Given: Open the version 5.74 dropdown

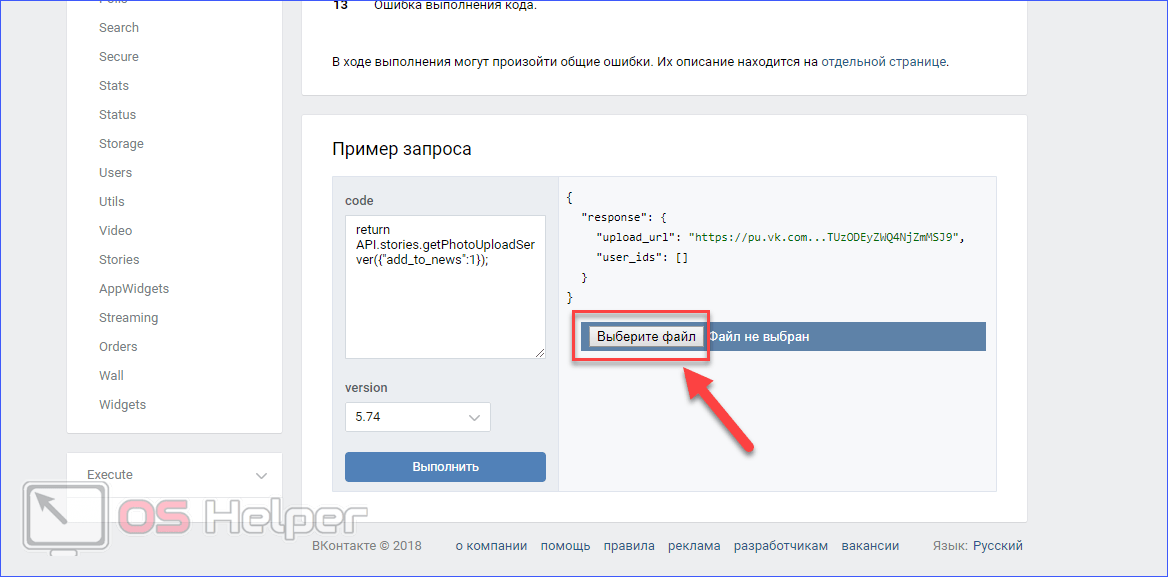Looking at the screenshot, I should (x=417, y=417).
